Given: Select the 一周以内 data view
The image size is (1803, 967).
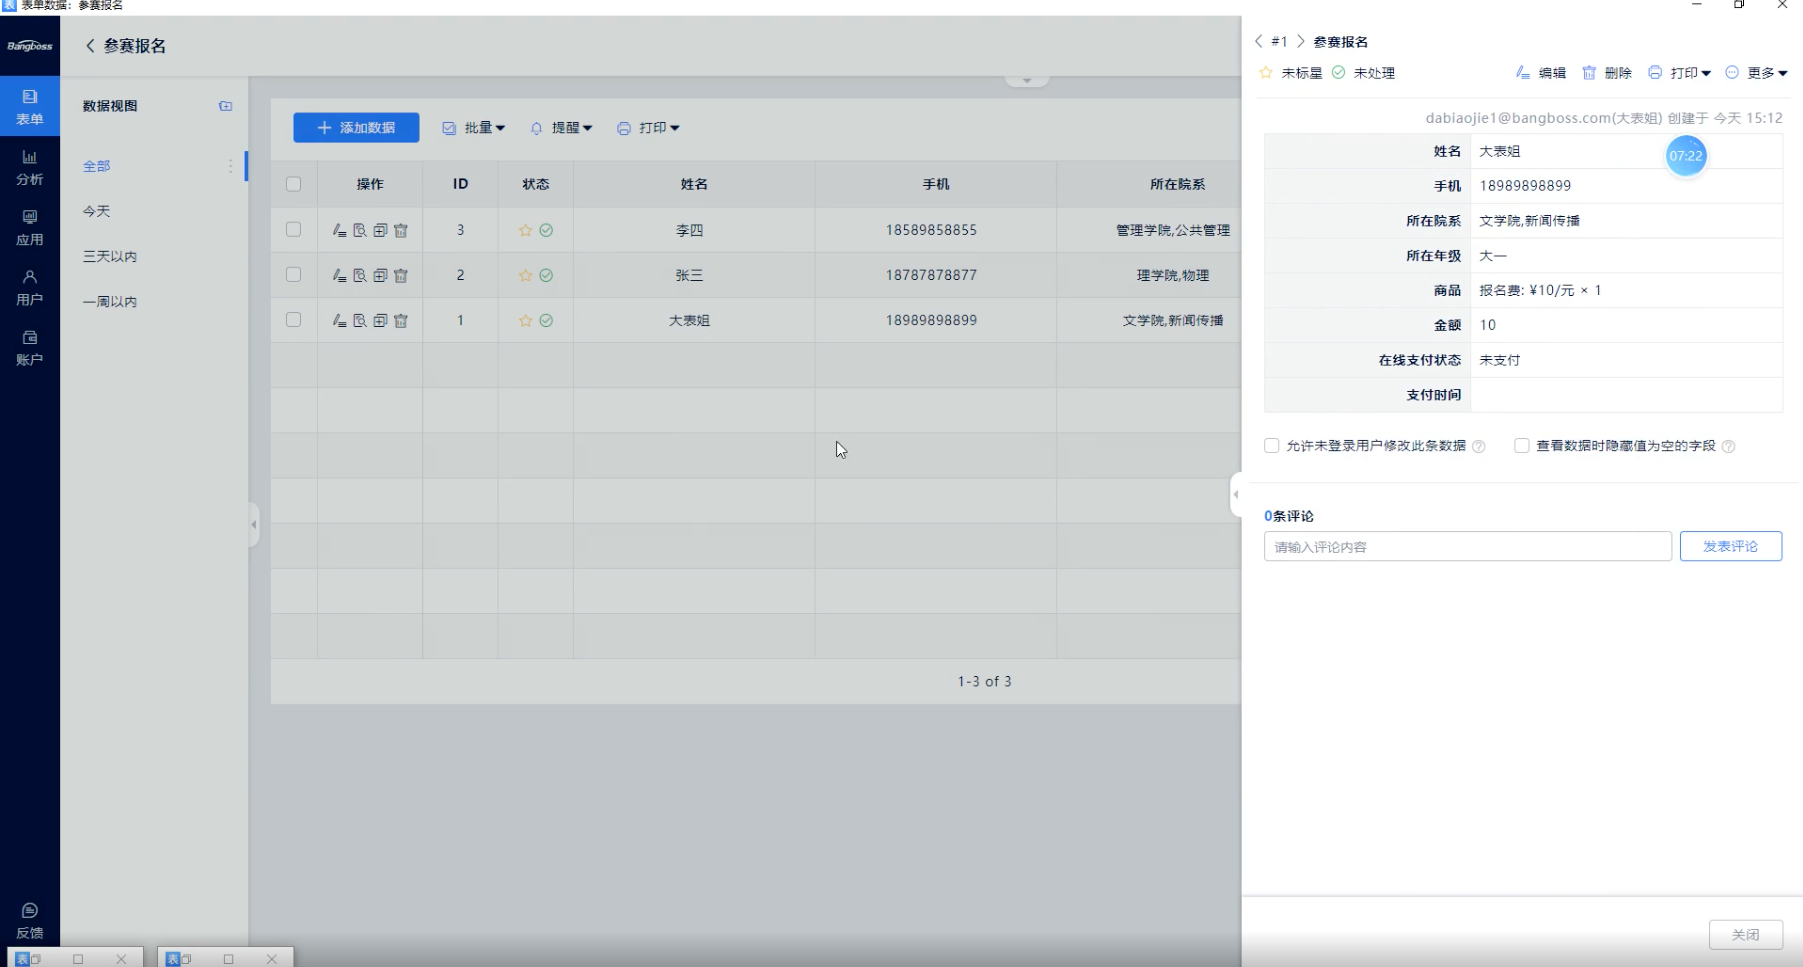Looking at the screenshot, I should coord(110,302).
